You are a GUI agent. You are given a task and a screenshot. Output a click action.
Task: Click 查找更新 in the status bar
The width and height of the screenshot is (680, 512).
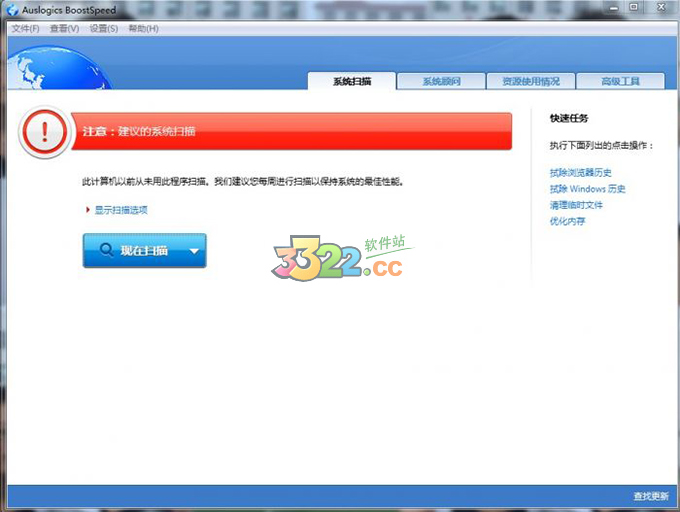[x=651, y=496]
